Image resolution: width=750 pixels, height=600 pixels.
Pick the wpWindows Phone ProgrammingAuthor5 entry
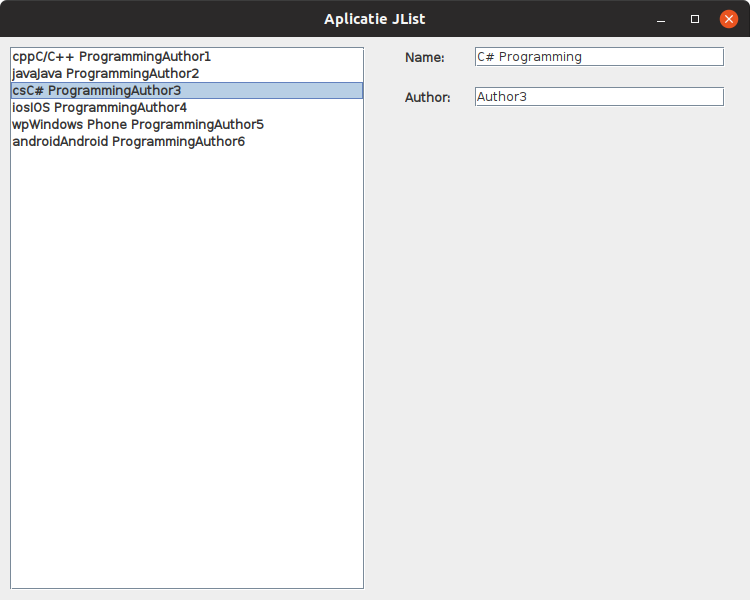138,125
